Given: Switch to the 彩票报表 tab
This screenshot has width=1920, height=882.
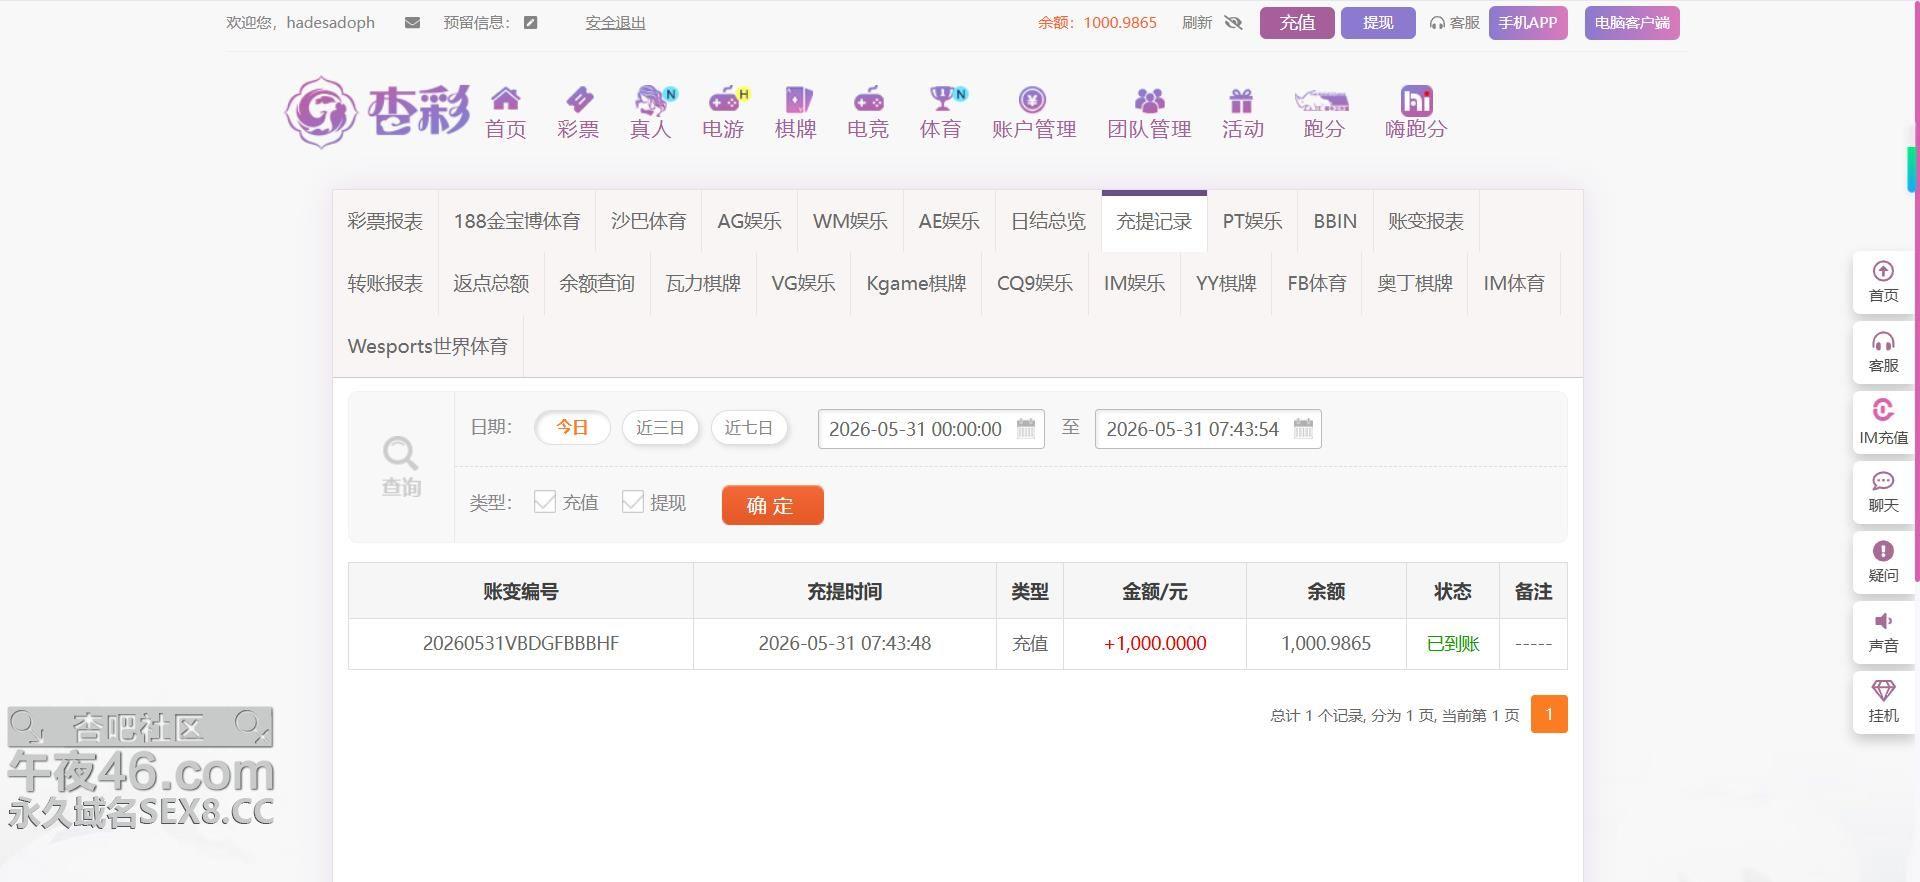Looking at the screenshot, I should (x=385, y=221).
